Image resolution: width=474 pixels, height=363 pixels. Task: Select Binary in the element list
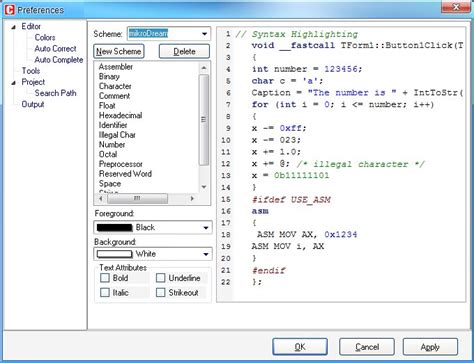click(x=109, y=76)
